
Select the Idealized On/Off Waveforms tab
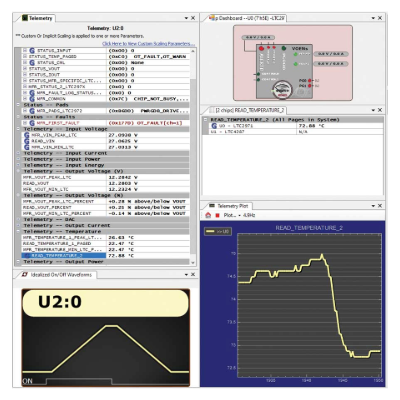[x=57, y=275]
